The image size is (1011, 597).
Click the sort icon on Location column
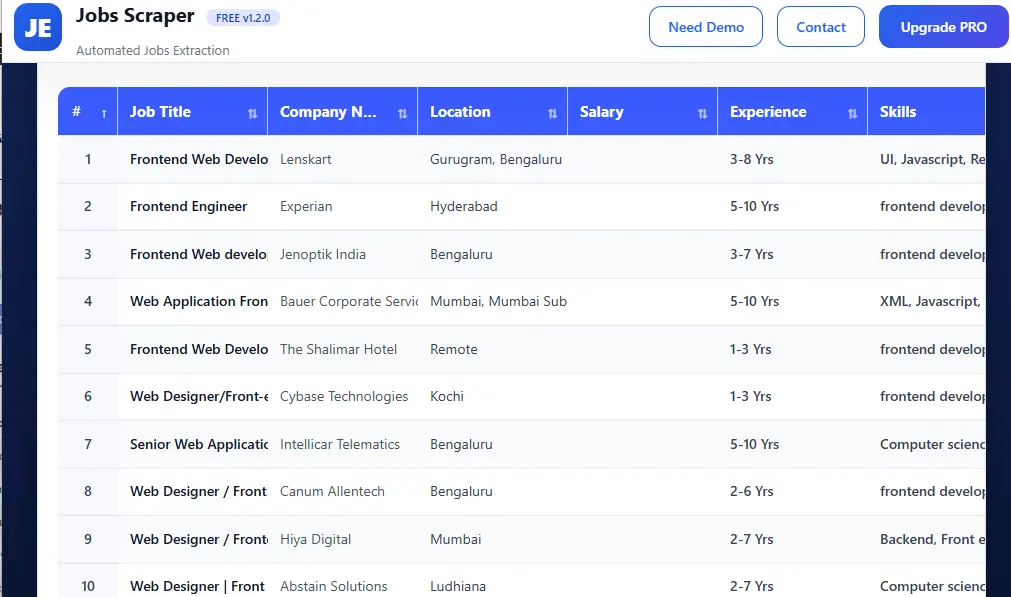coord(552,112)
